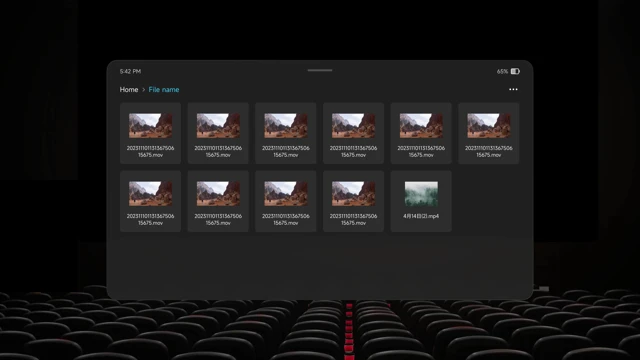Open last .mov video in top row
Screen dimensions: 640x360
[489, 133]
